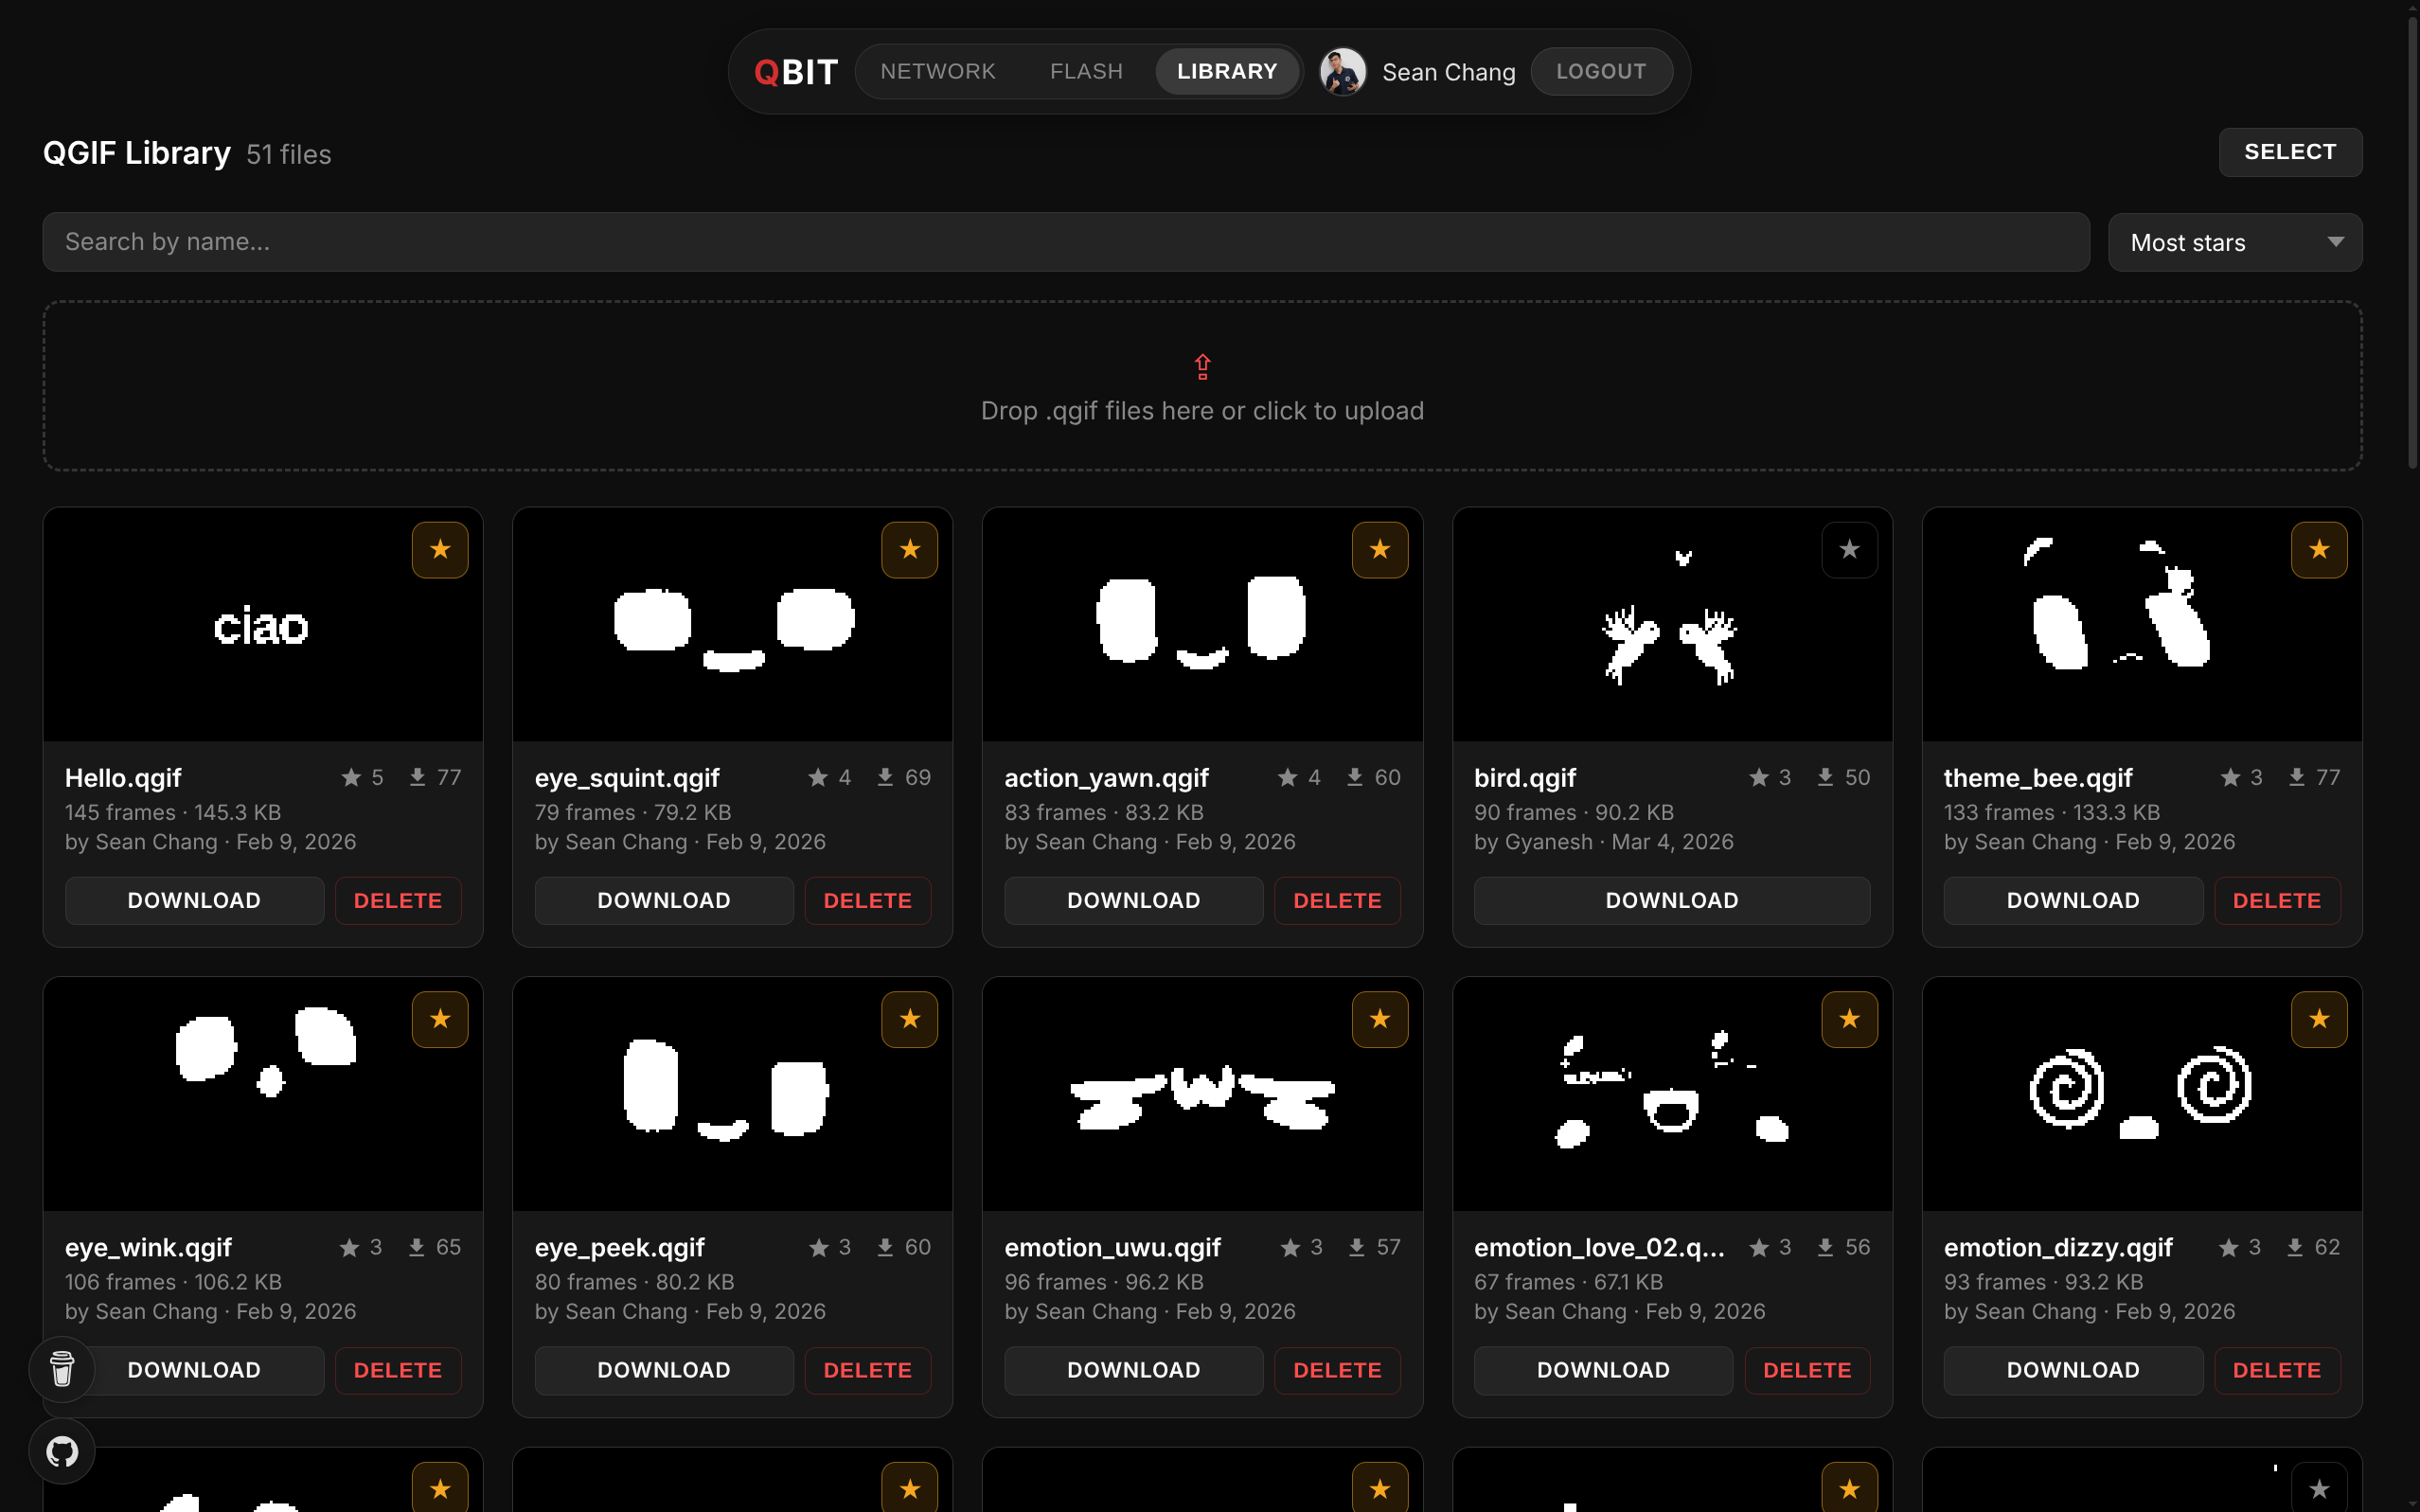Toggle star on eye_wink.qgif card
2420x1512 pixels.
440,1019
